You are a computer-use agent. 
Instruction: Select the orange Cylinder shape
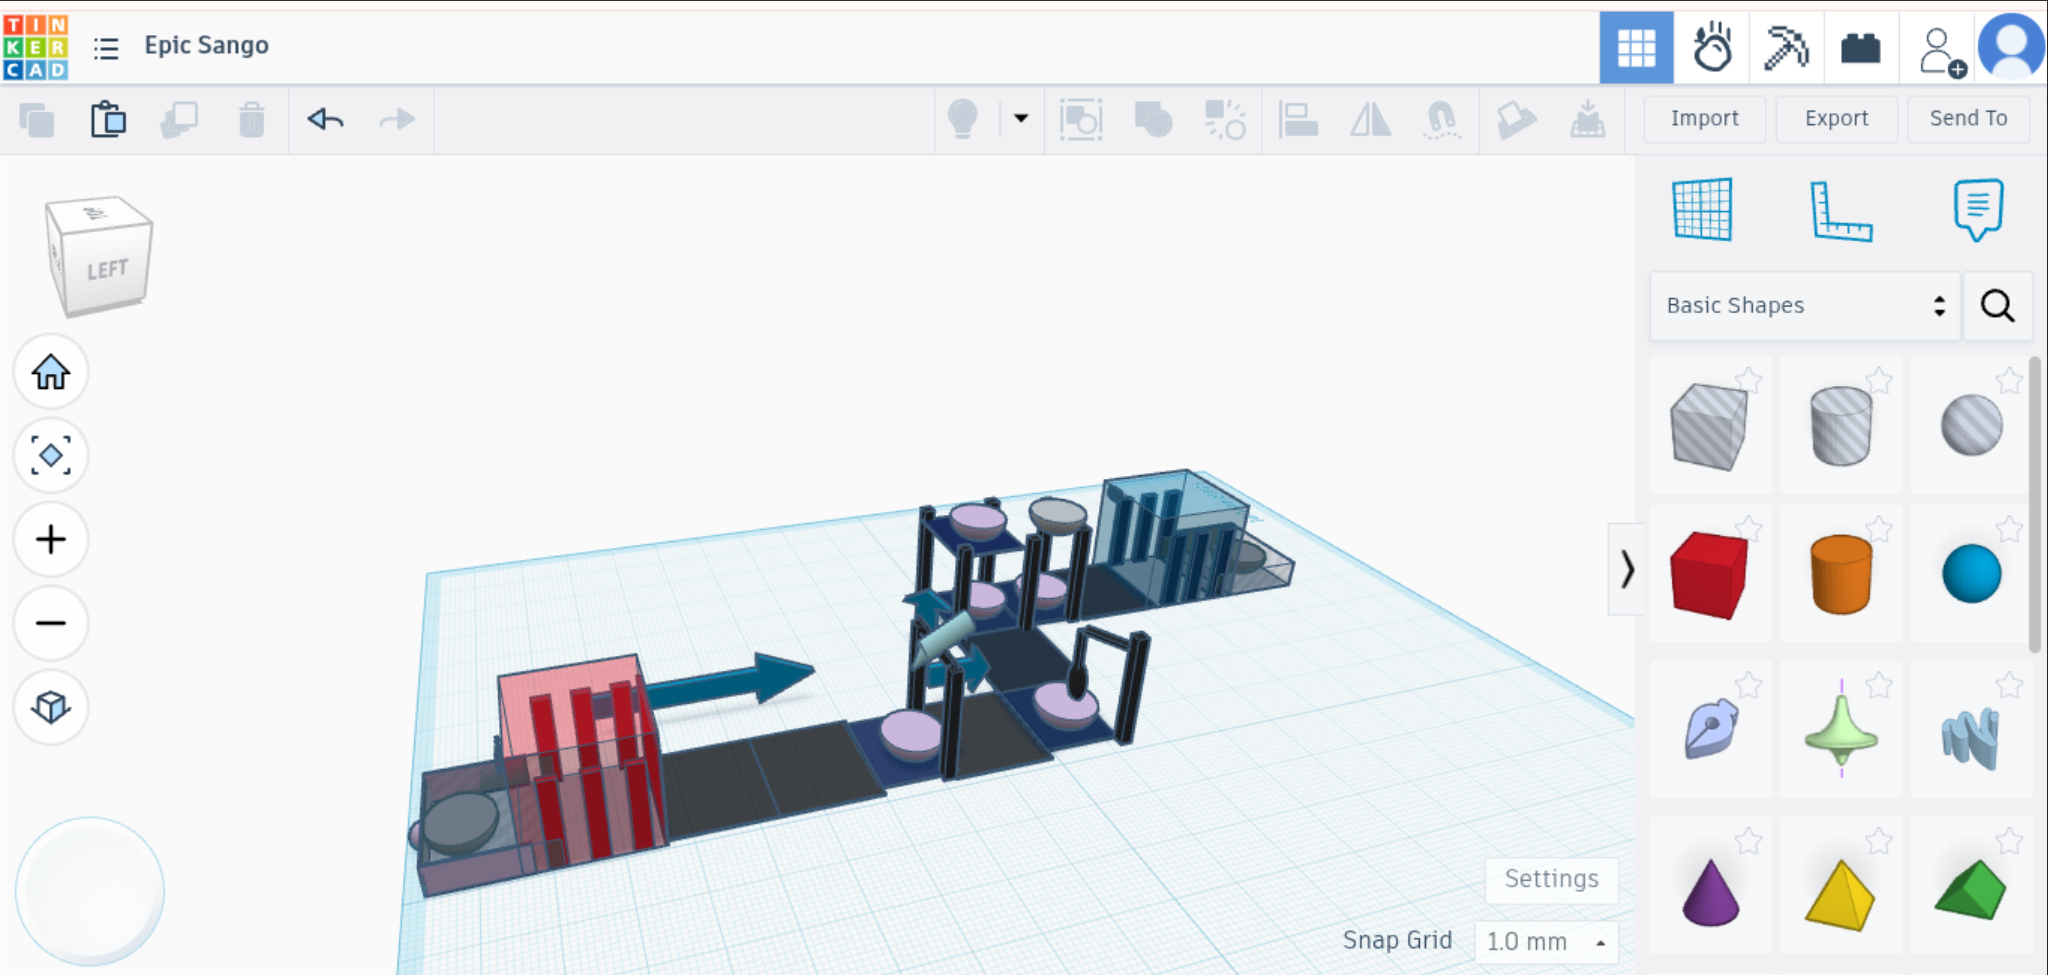(1841, 574)
